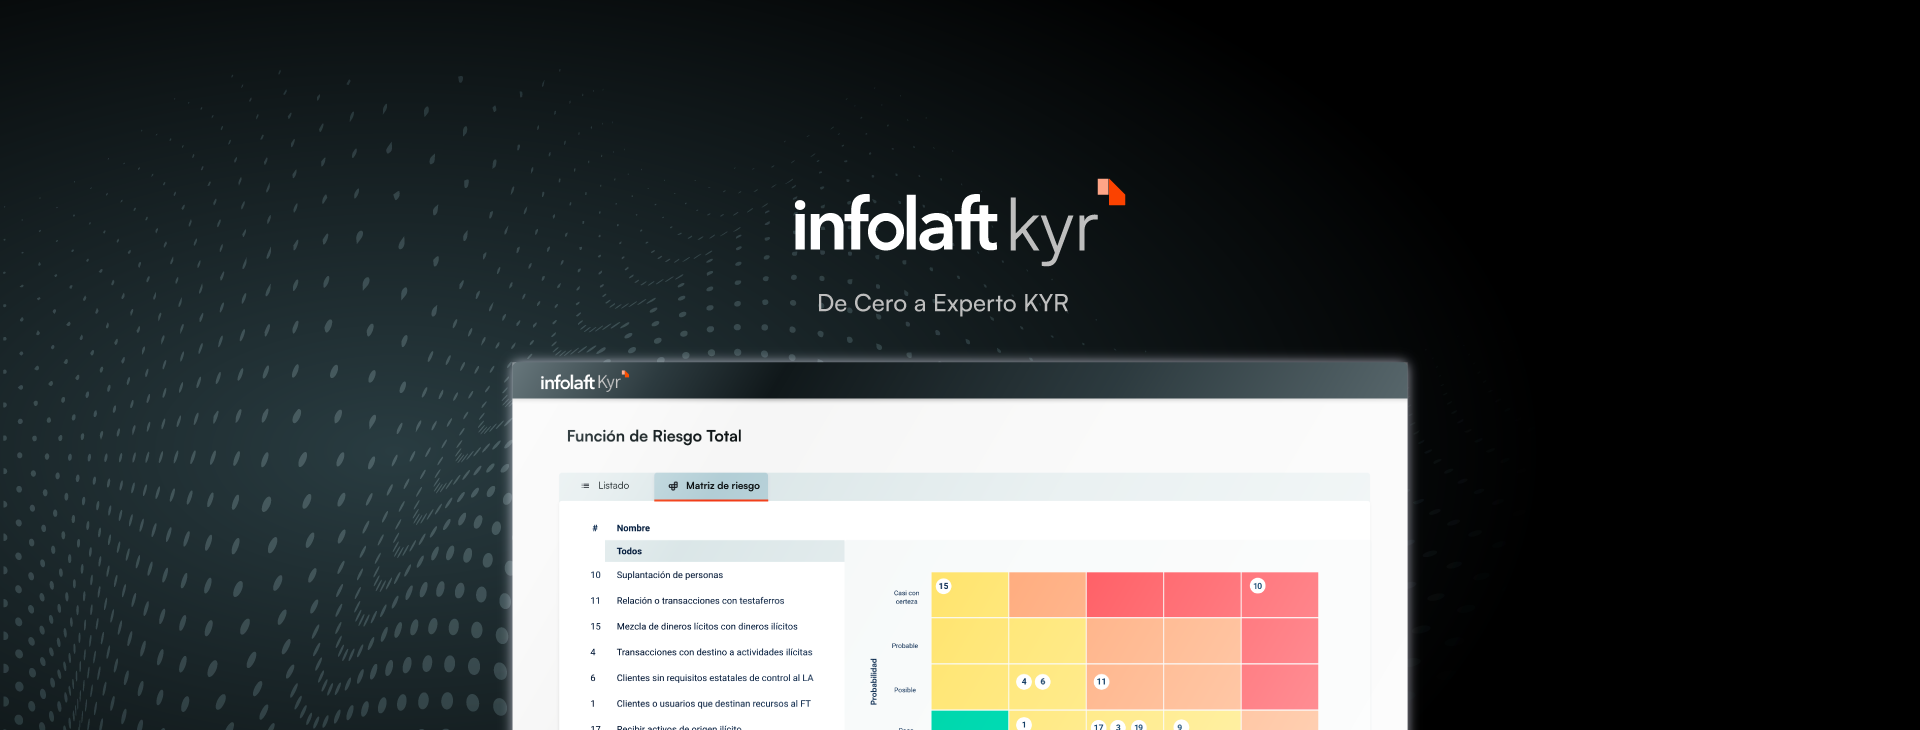The height and width of the screenshot is (730, 1920).
Task: Click risk bubble 6 in the matrix
Action: click(x=1043, y=682)
